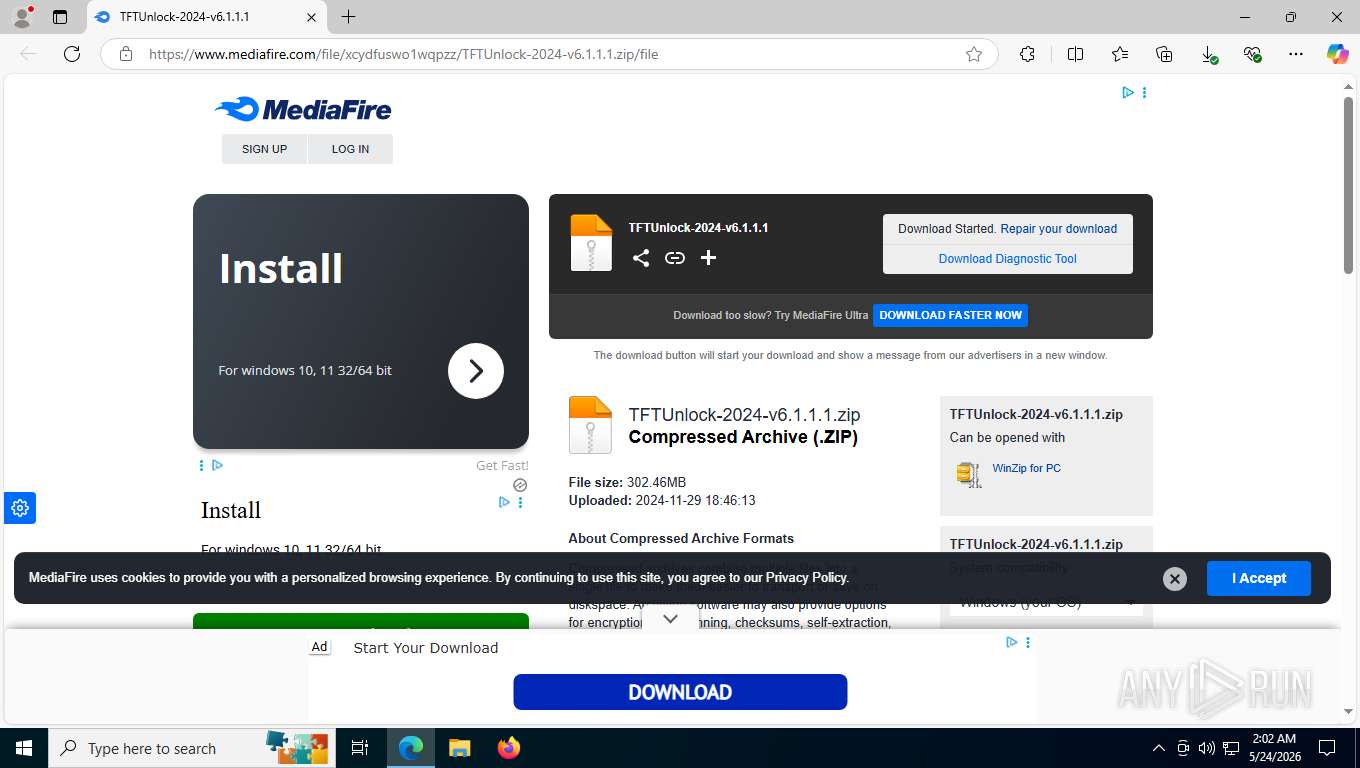
Task: Click AdChoices icon beside Install text ad
Action: (x=505, y=502)
